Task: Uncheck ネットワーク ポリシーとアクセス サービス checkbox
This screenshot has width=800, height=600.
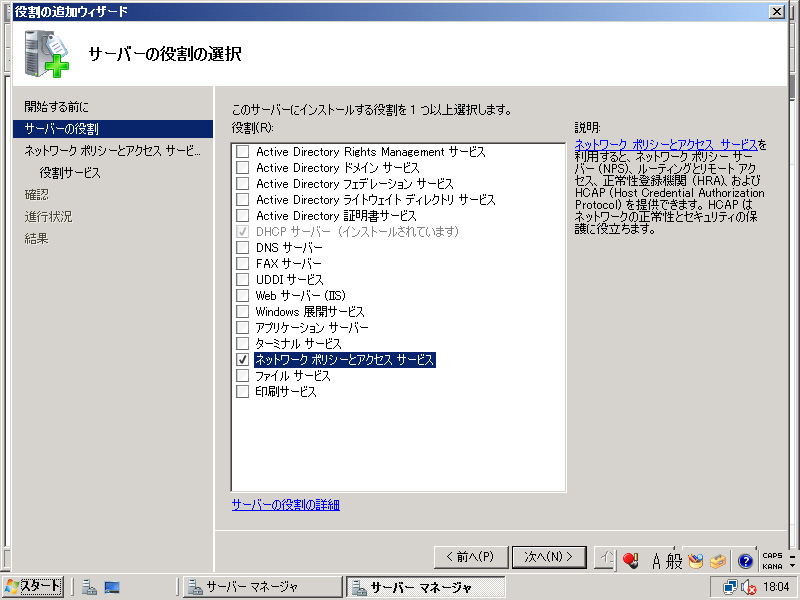Action: (242, 359)
